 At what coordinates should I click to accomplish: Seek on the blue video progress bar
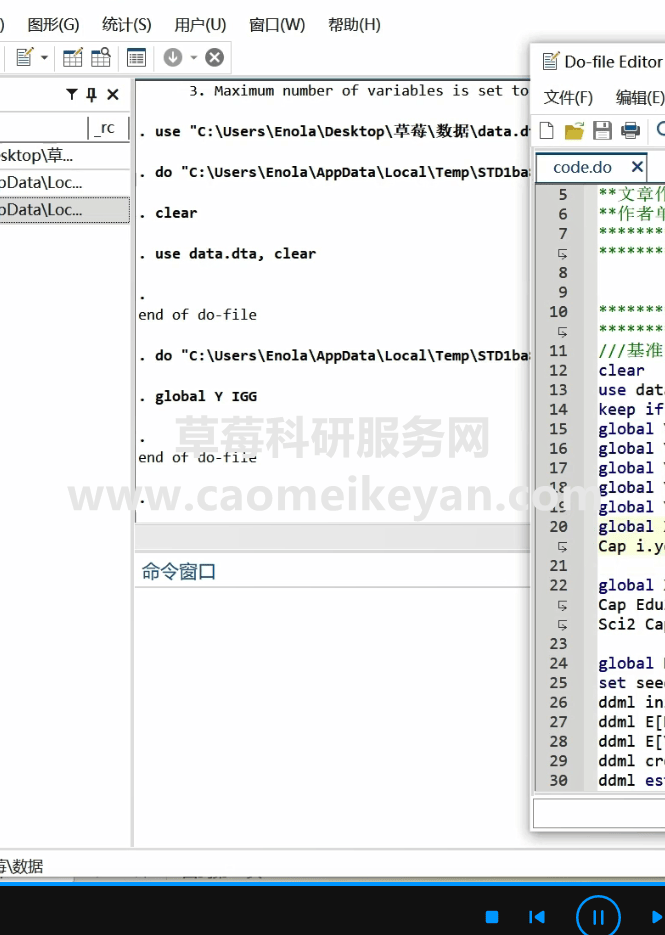click(332, 884)
